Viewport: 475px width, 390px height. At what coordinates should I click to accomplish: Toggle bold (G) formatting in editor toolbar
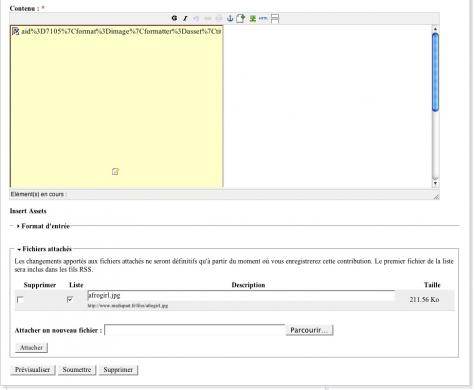174,18
